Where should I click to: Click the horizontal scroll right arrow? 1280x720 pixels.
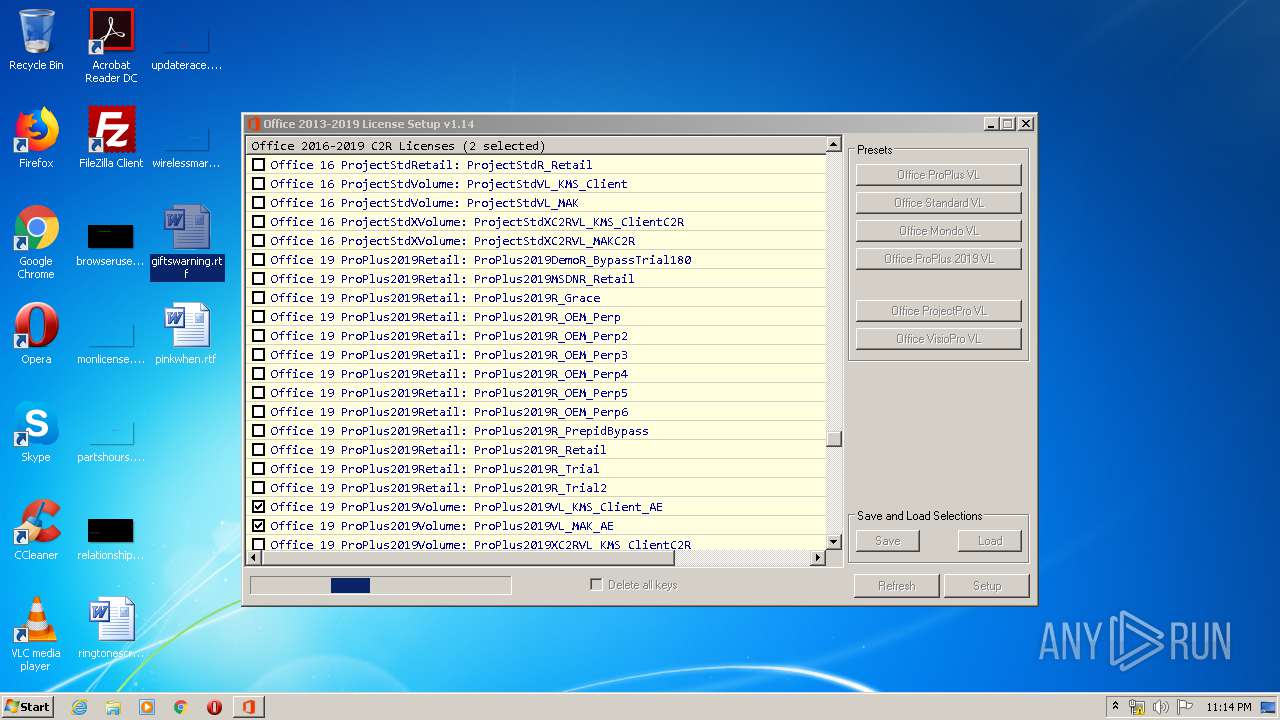coord(818,558)
